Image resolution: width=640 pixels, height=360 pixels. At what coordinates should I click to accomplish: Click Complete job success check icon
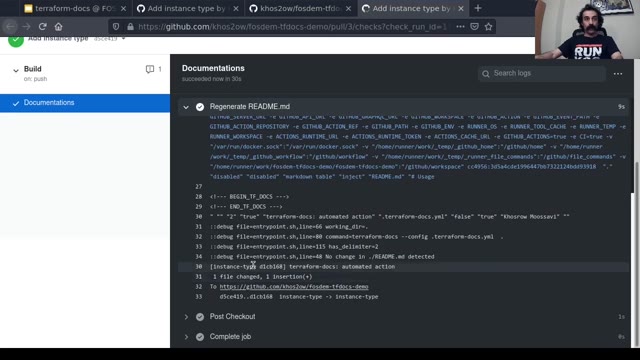pos(200,337)
